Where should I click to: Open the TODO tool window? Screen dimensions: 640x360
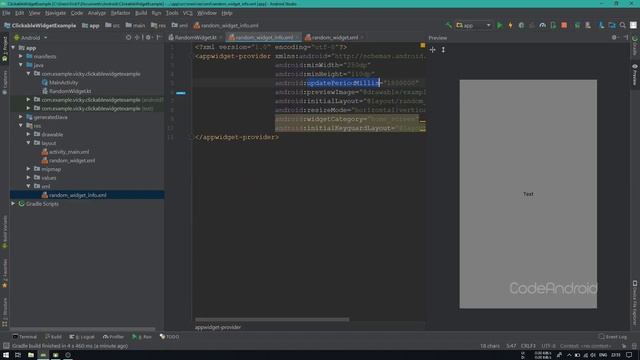(x=169, y=337)
